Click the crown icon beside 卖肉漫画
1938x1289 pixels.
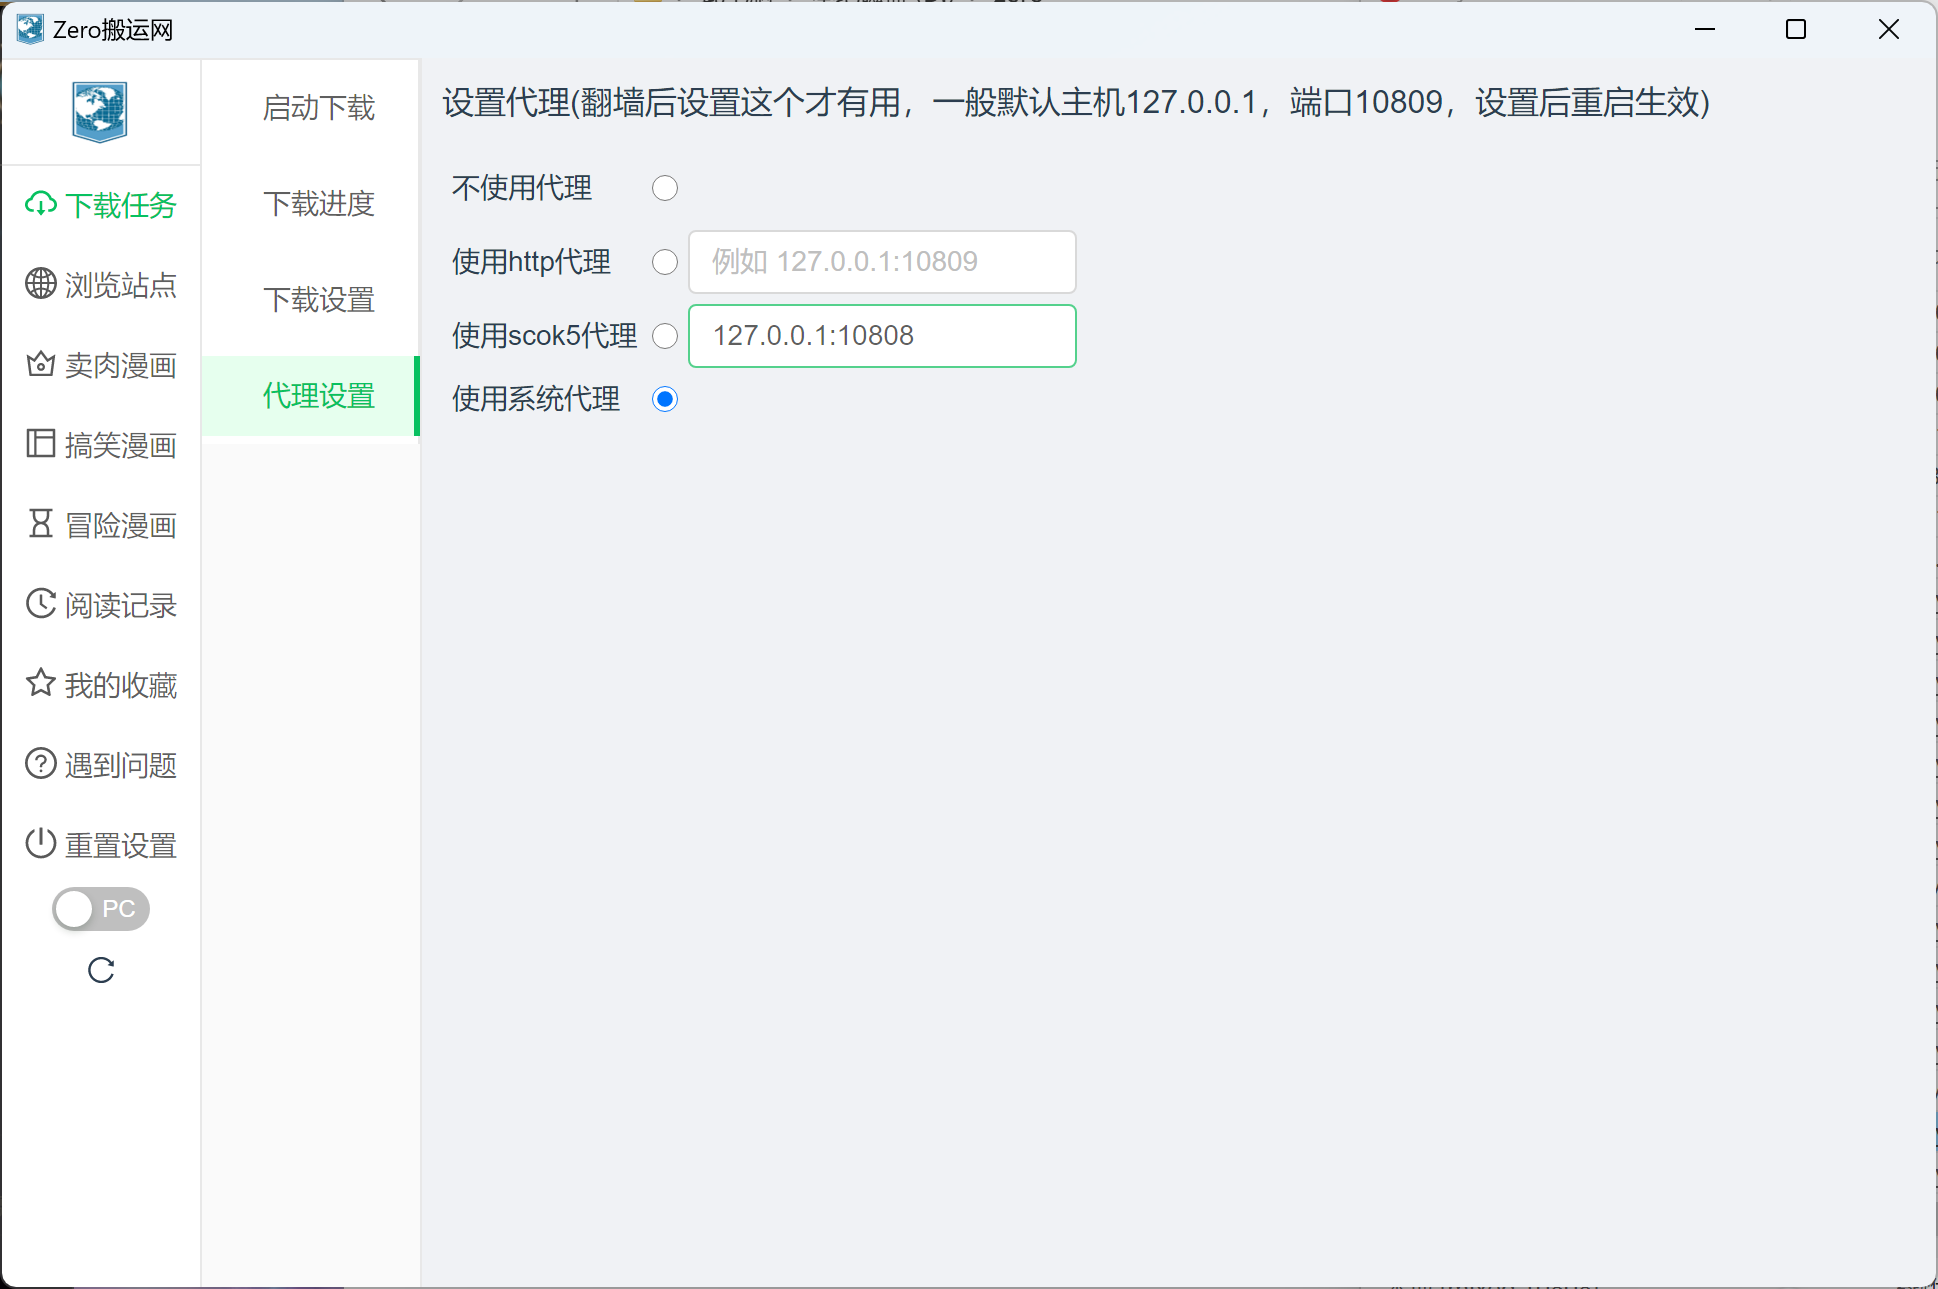point(41,364)
